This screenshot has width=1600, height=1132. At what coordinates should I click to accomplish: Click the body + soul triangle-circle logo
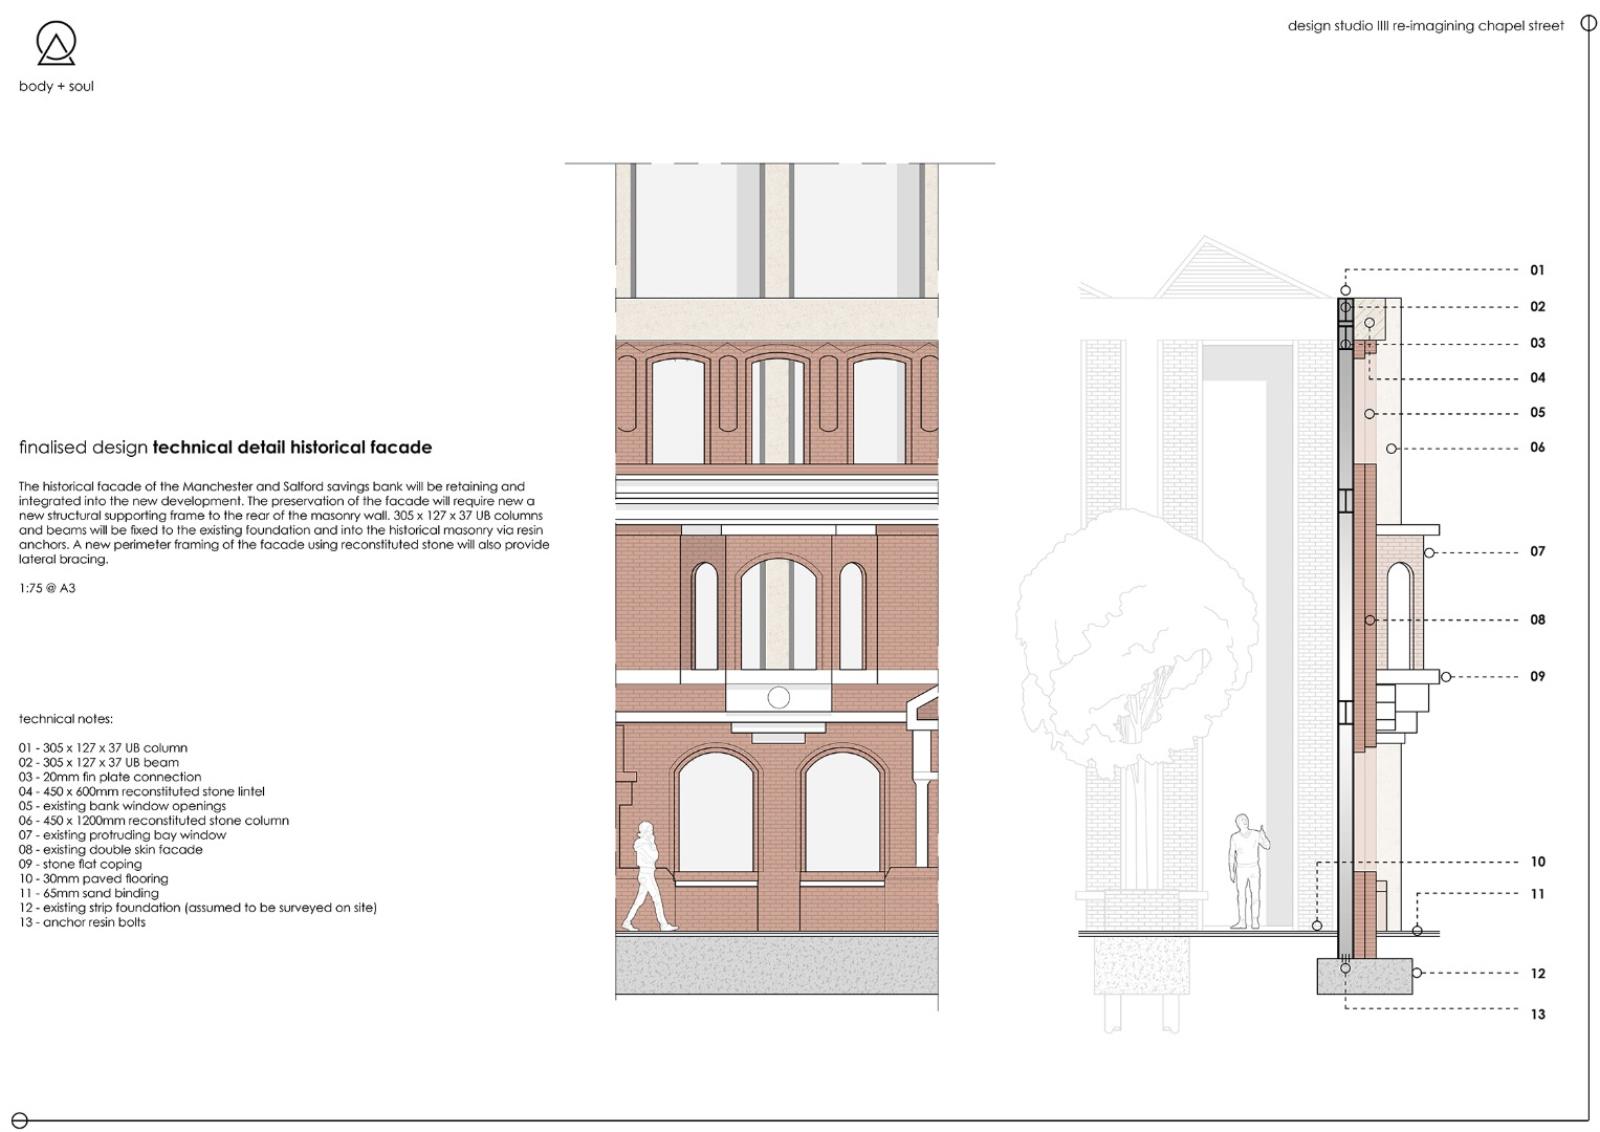point(56,44)
